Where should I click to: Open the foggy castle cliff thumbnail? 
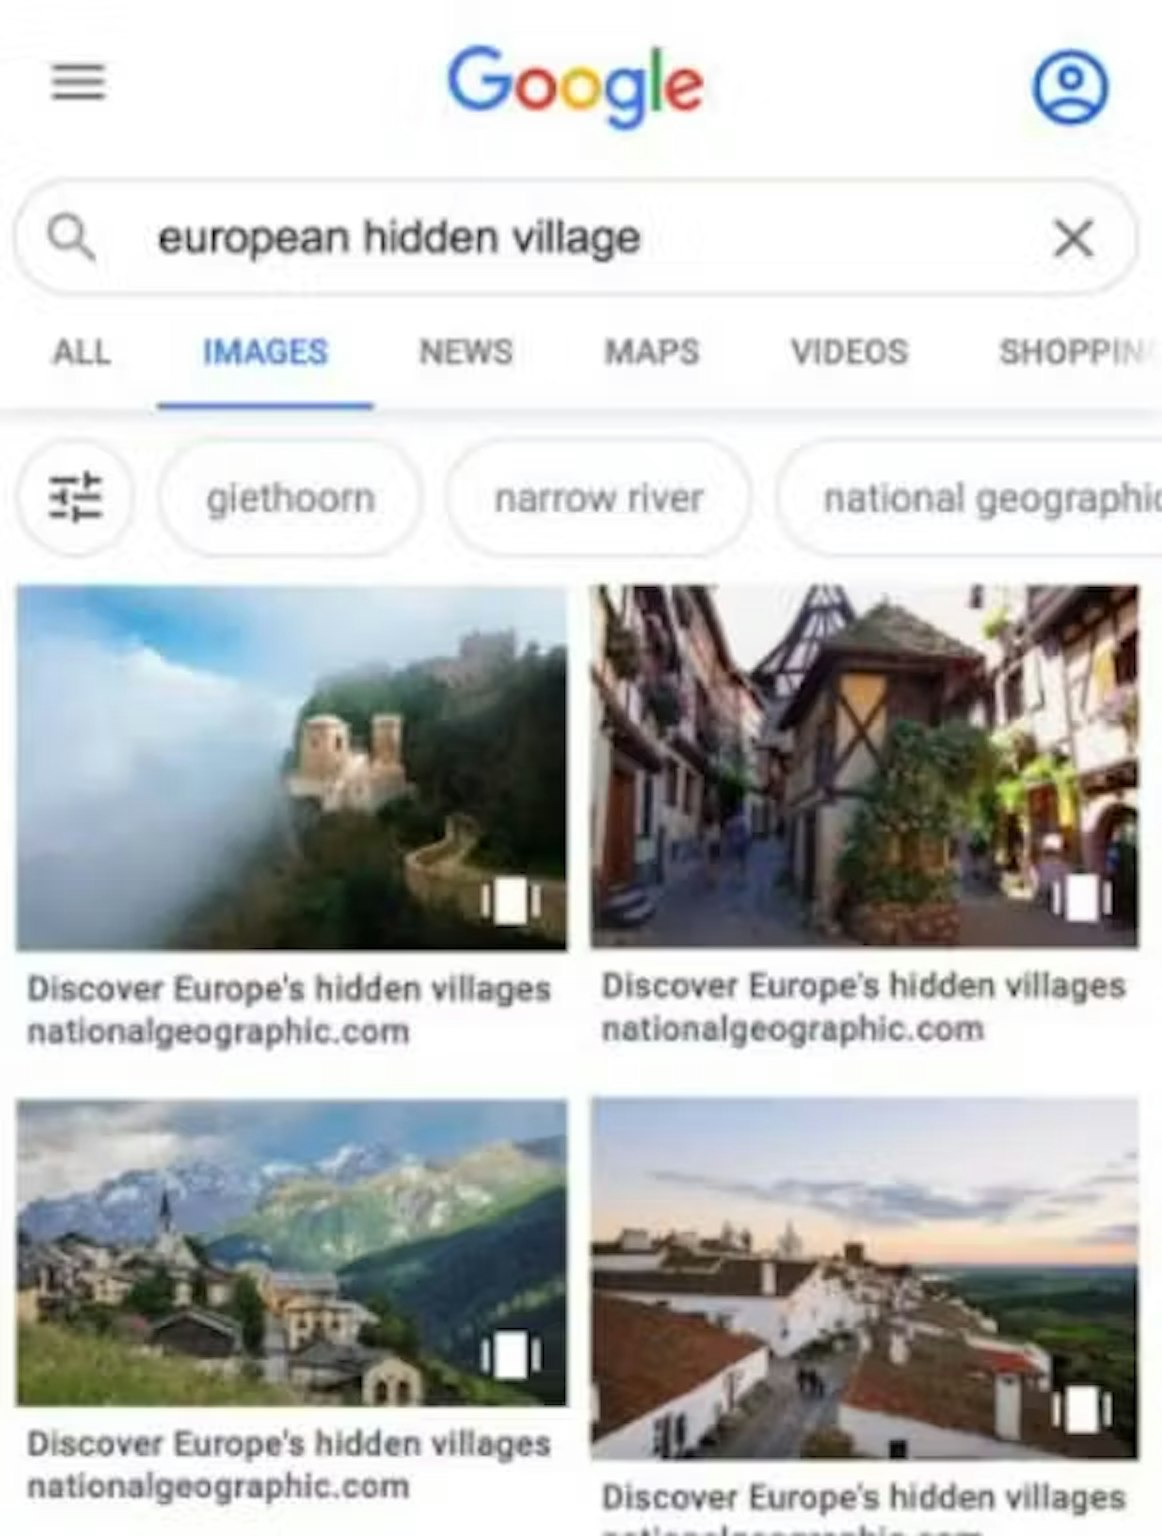[x=291, y=767]
